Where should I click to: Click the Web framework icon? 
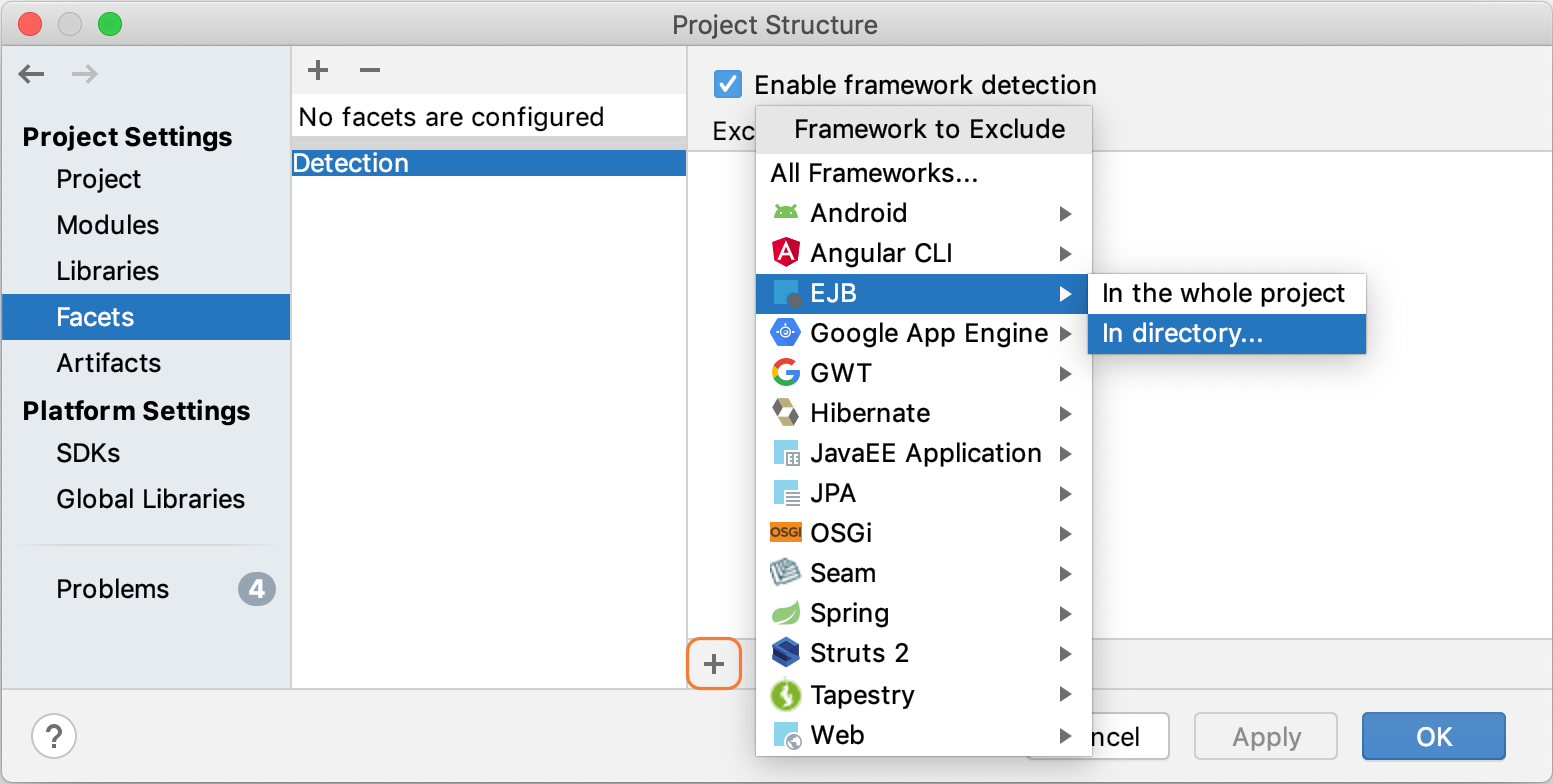point(786,735)
